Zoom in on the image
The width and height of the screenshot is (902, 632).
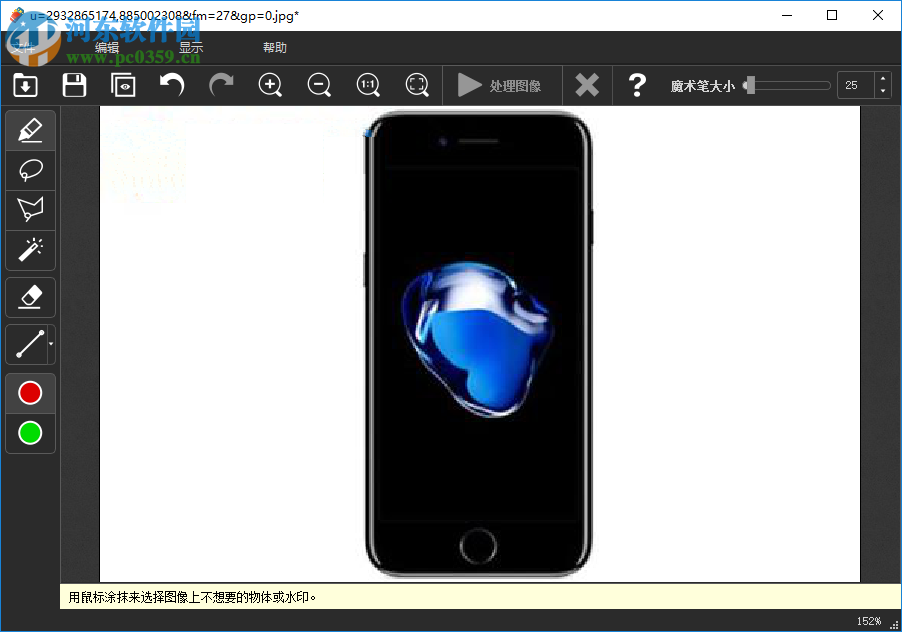click(270, 85)
